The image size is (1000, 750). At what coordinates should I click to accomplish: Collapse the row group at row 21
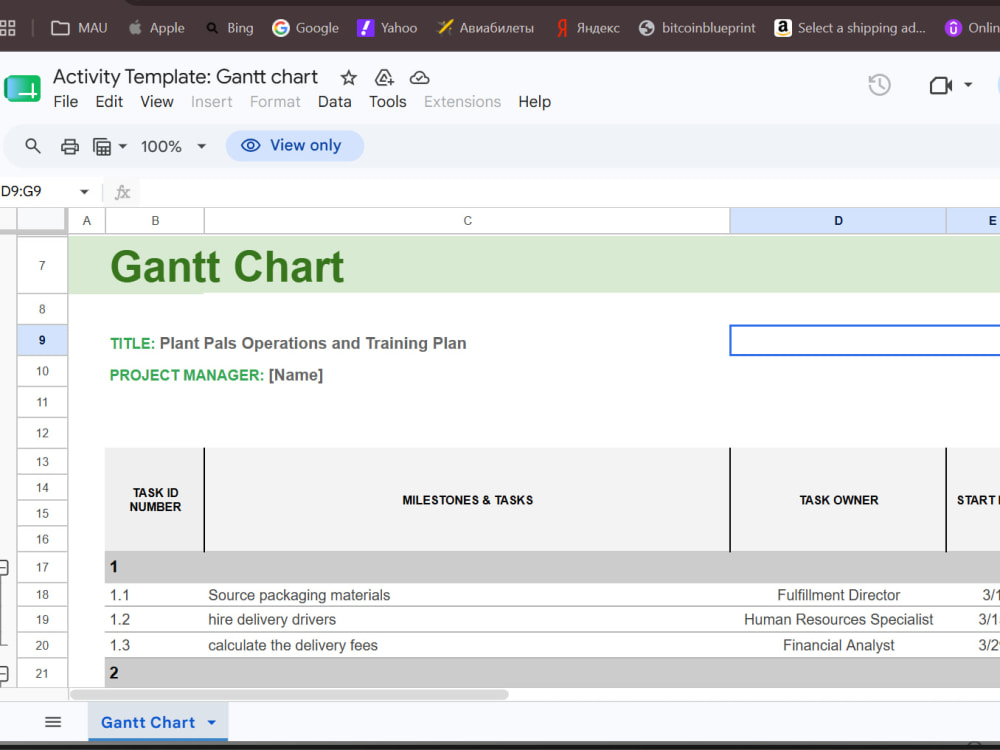[4, 673]
